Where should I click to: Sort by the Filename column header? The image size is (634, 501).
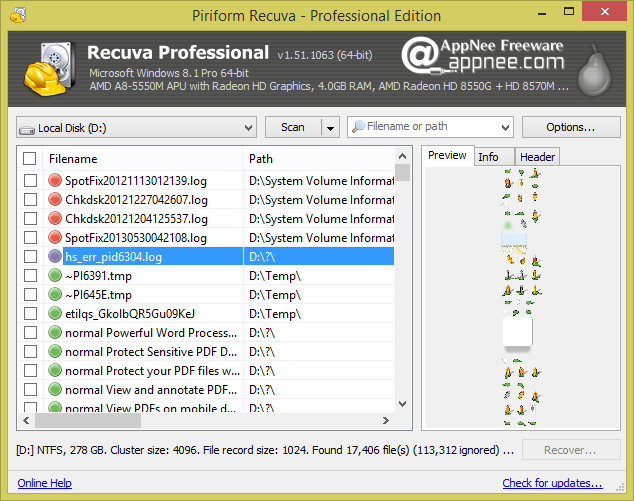pyautogui.click(x=143, y=159)
